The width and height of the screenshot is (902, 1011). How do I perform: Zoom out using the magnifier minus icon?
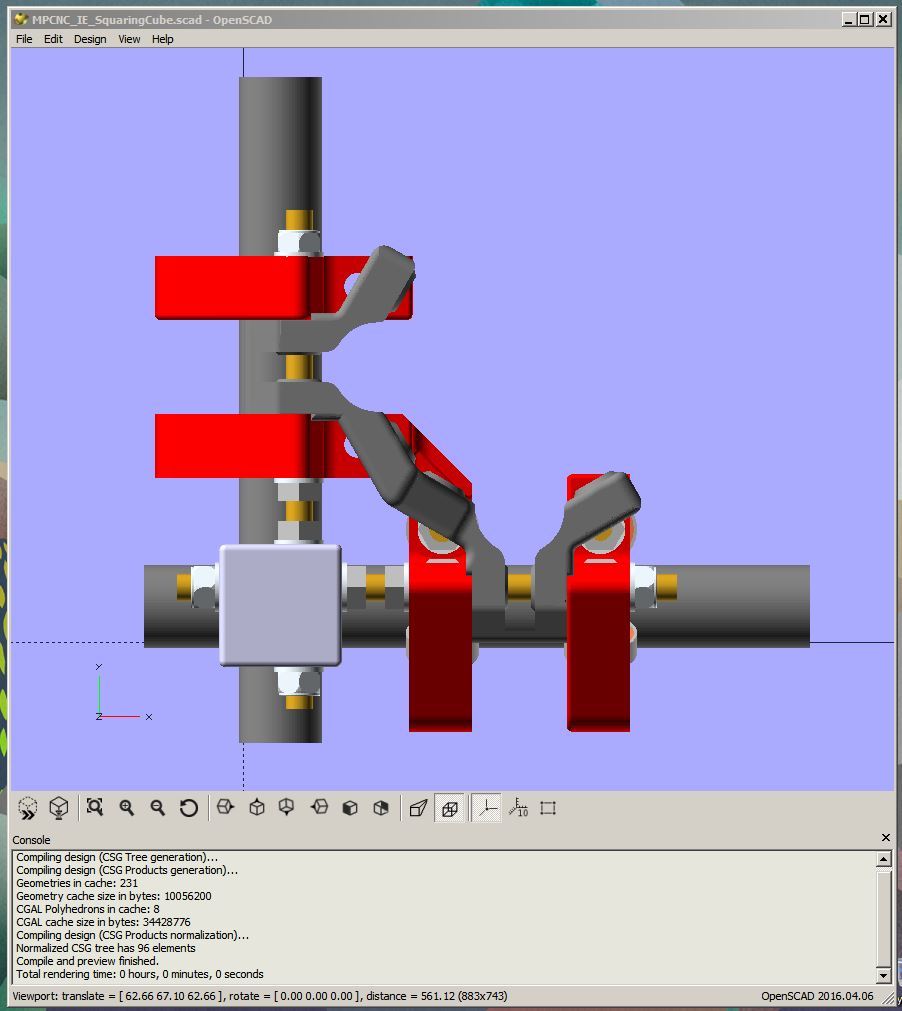157,807
